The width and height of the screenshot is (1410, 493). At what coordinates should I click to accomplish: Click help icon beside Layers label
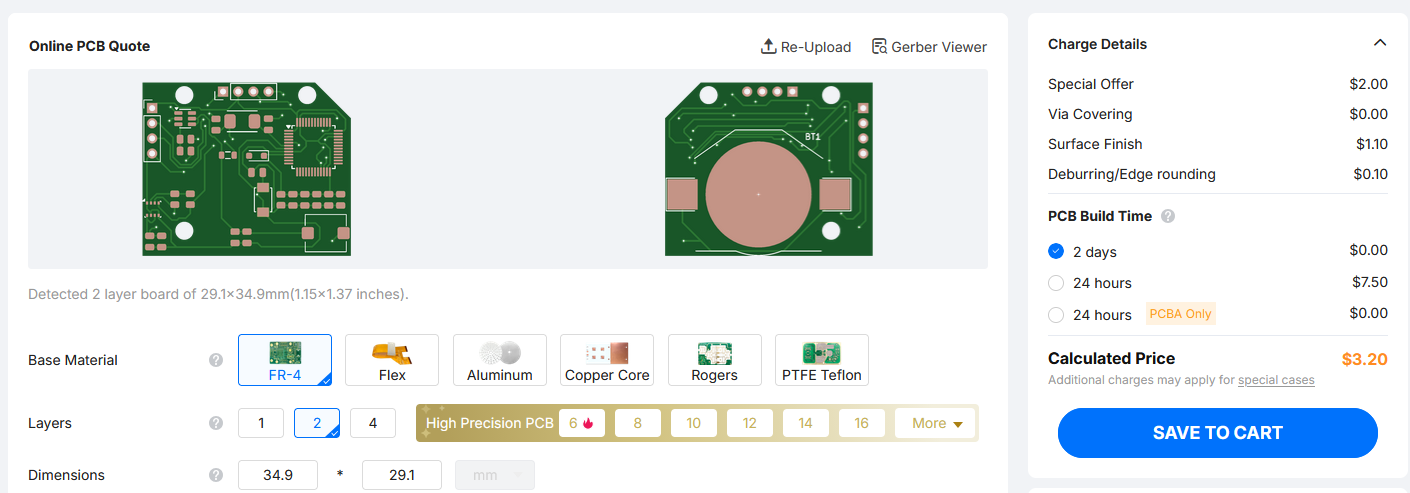pyautogui.click(x=216, y=423)
